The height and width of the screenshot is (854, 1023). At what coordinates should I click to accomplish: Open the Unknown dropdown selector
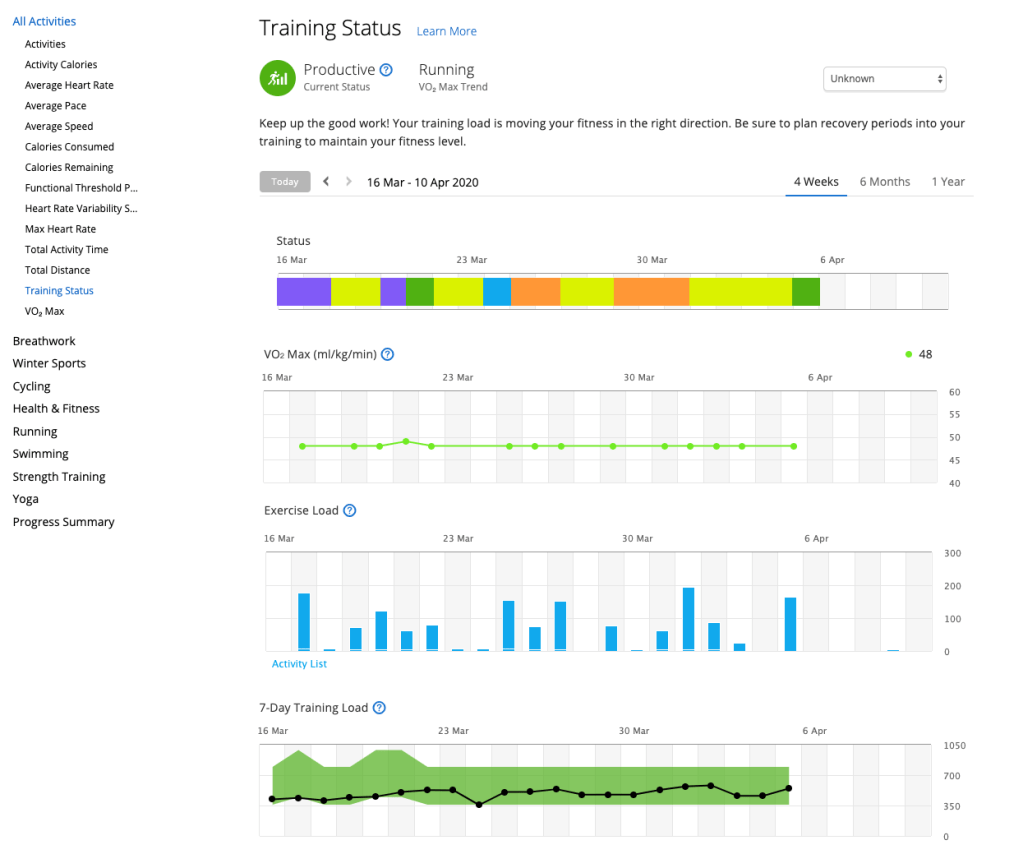(x=884, y=79)
